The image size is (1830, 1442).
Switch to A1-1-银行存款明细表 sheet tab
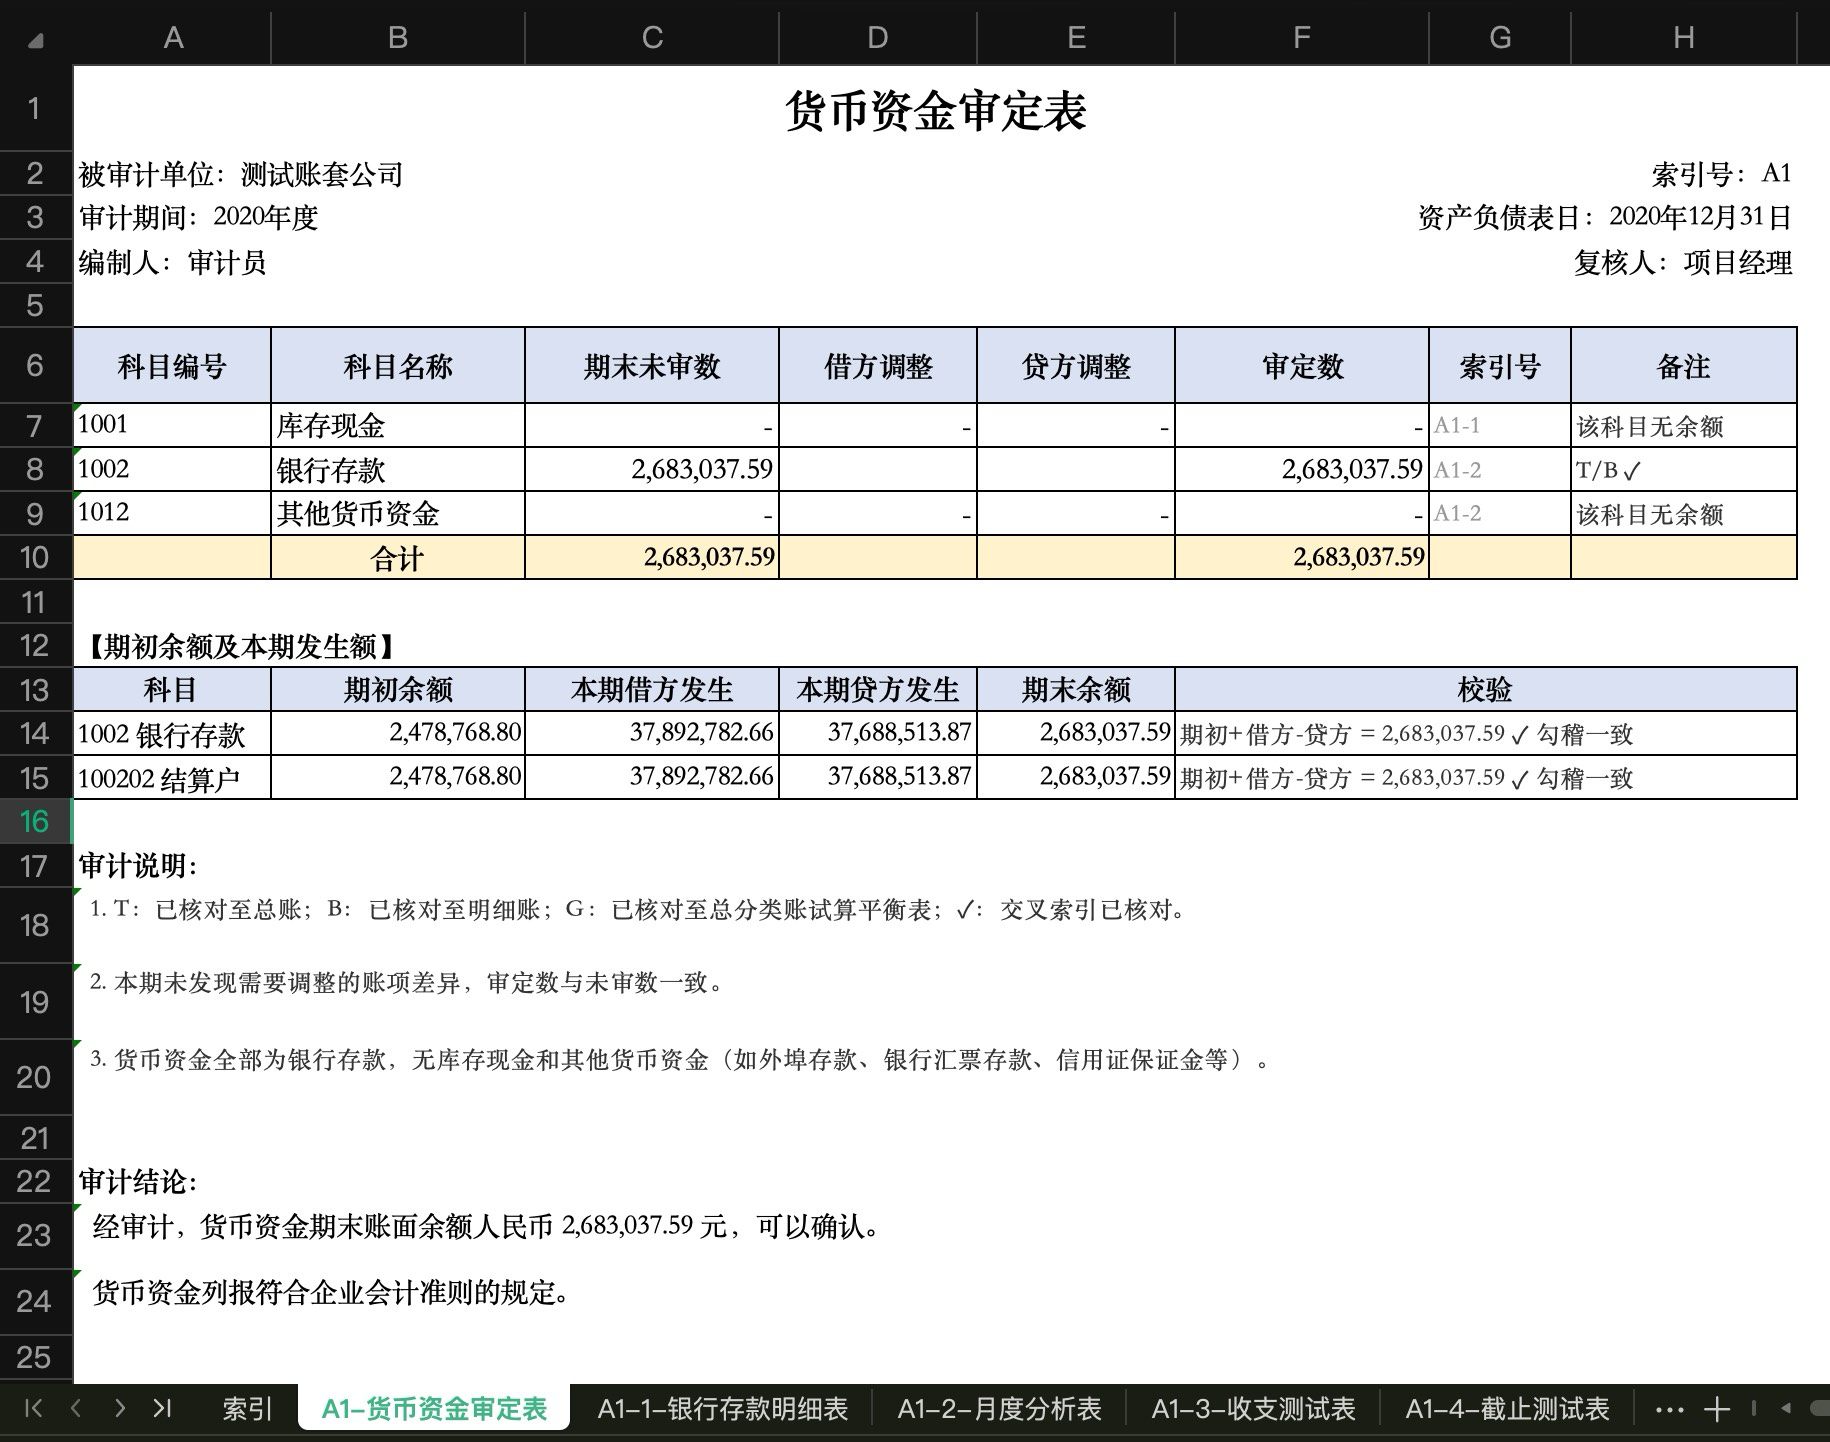[x=722, y=1409]
